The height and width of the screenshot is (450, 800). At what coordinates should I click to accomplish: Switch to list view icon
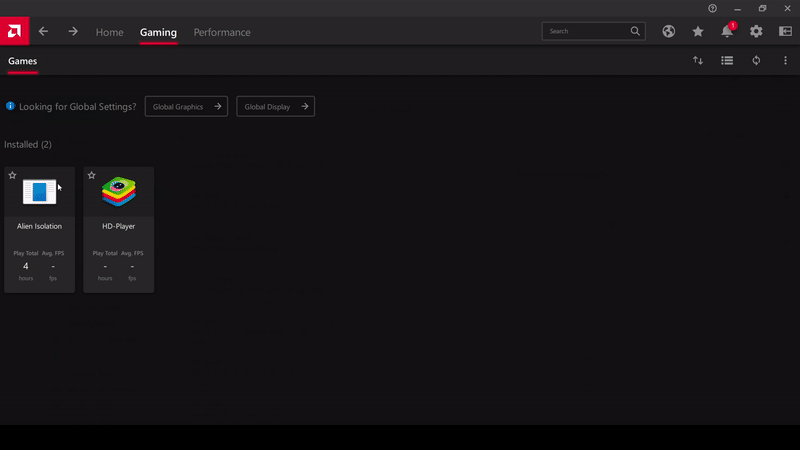727,61
